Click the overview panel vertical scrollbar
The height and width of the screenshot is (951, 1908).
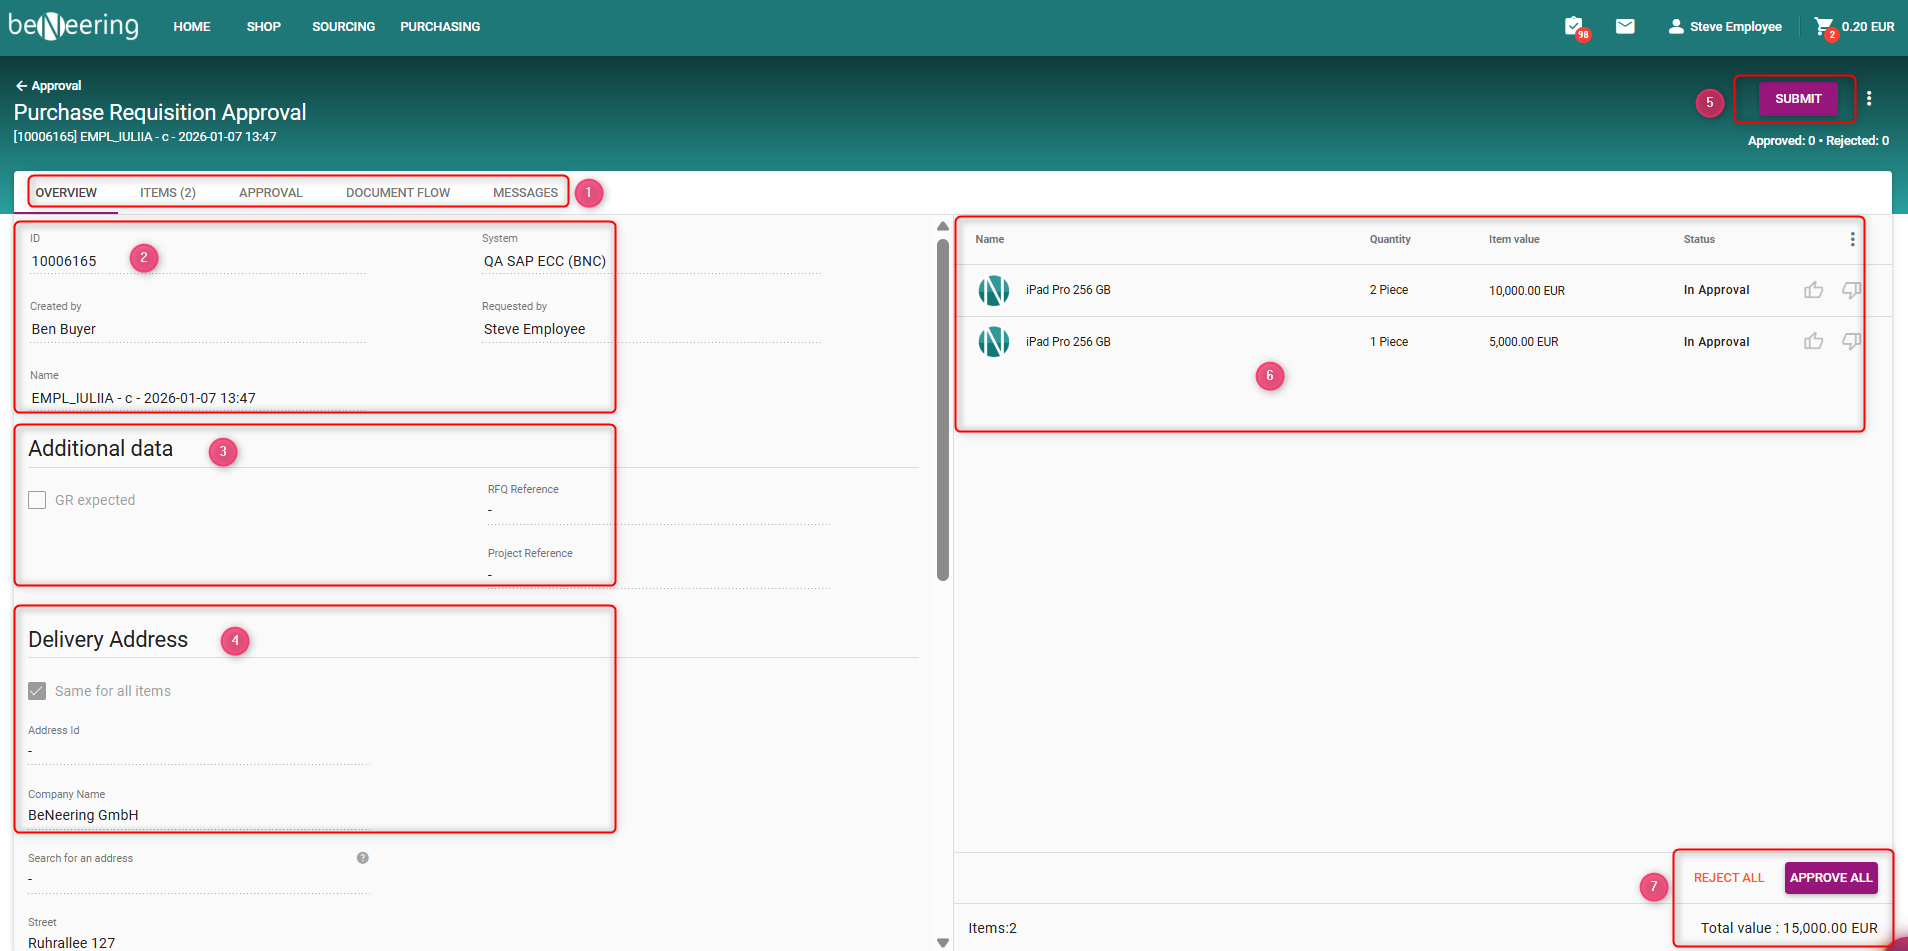[943, 410]
